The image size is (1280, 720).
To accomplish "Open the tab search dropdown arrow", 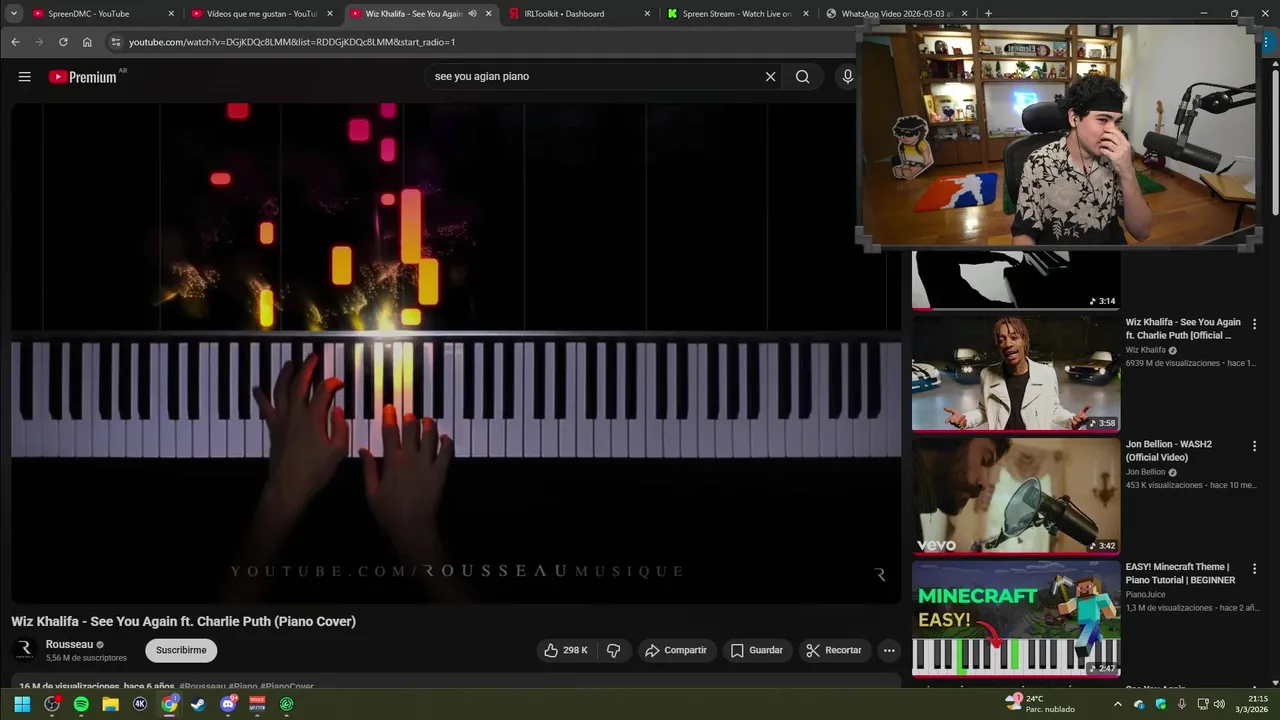I will click(14, 14).
